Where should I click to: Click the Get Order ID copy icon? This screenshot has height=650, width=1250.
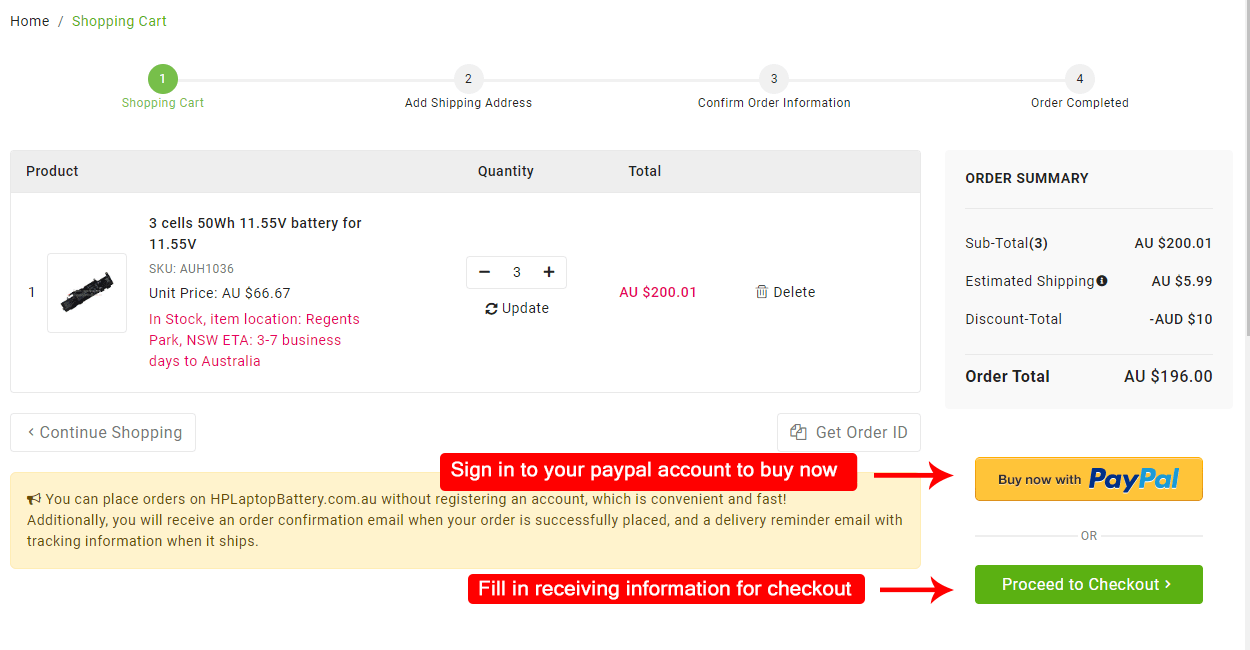798,432
